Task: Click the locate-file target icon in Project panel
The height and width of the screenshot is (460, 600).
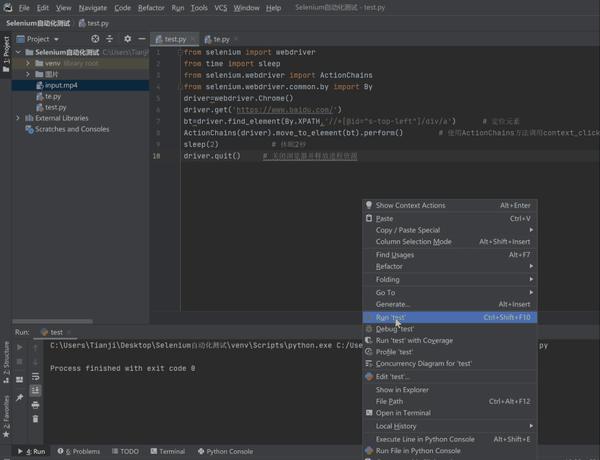Action: 95,38
